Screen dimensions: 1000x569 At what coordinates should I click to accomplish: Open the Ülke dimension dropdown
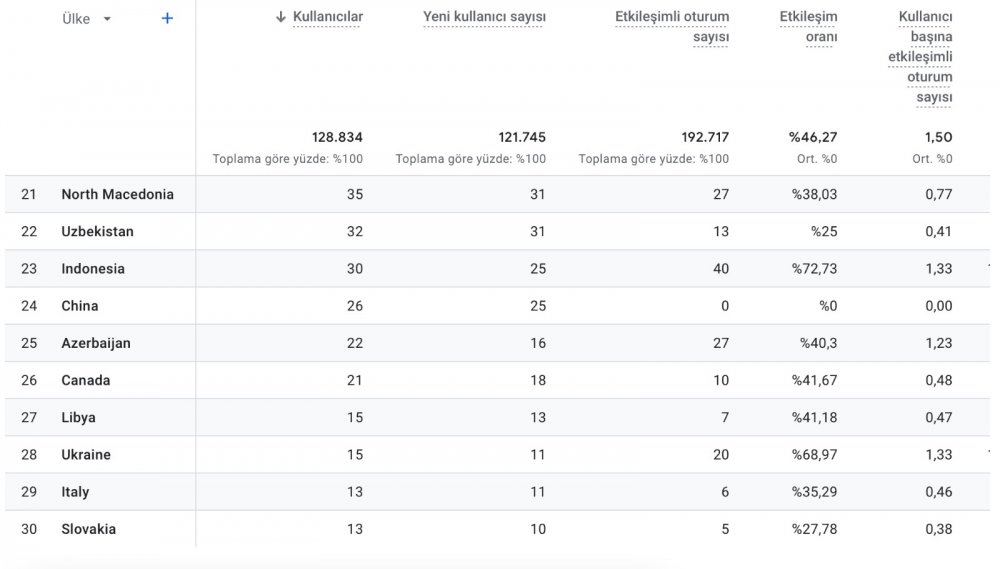click(x=87, y=19)
